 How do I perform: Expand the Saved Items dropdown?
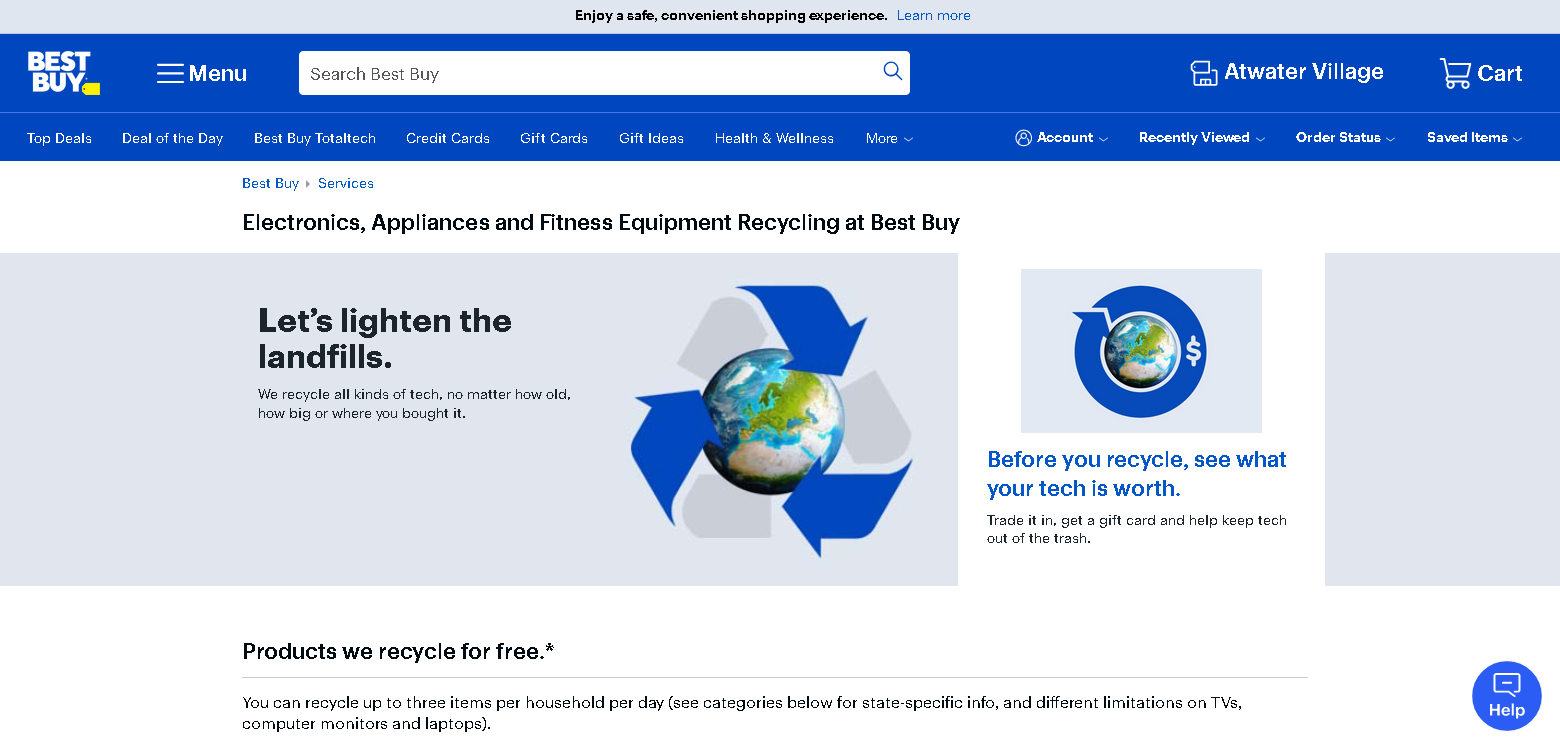(x=1474, y=138)
